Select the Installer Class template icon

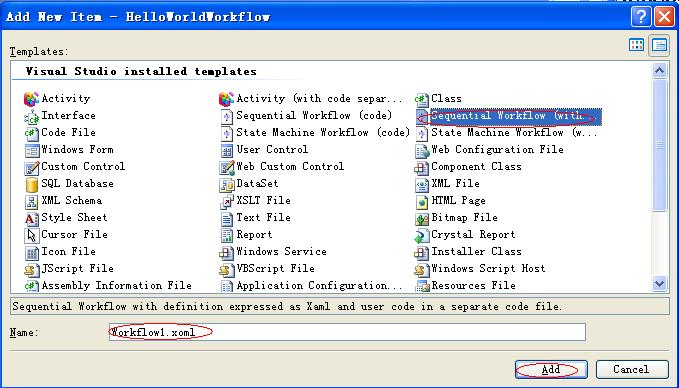coord(421,252)
